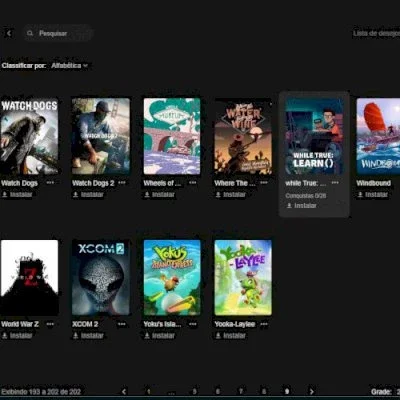The width and height of the screenshot is (400, 400).
Task: Select current page 9
Action: [x=287, y=391]
